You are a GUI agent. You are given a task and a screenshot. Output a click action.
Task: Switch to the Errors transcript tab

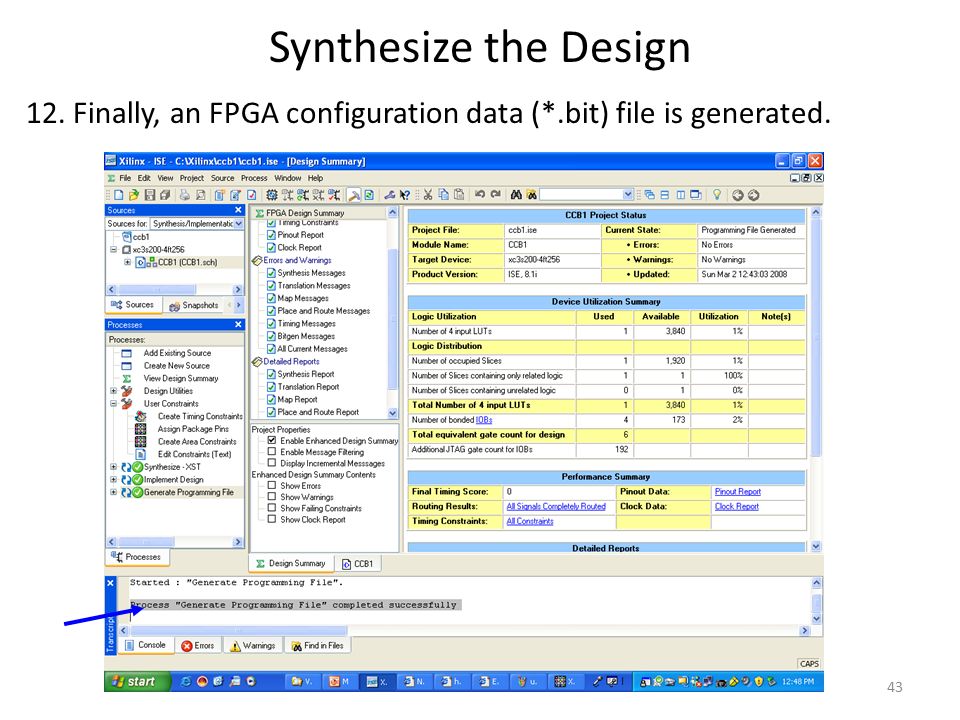point(198,645)
